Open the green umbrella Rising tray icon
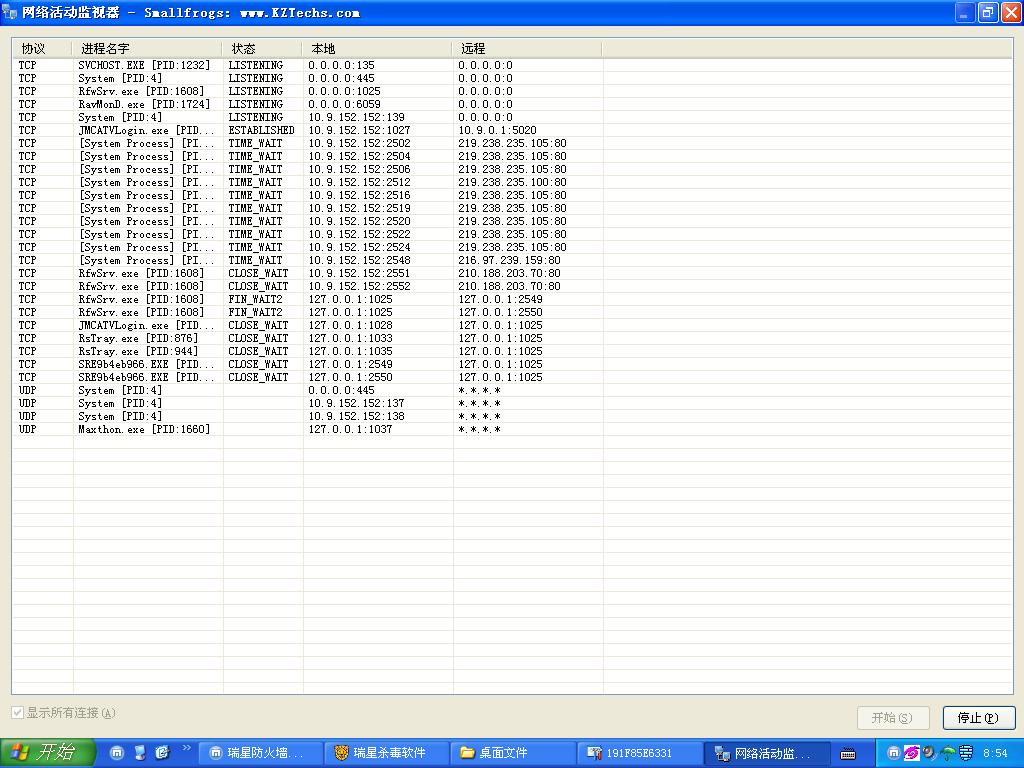The image size is (1024, 768). pos(947,753)
